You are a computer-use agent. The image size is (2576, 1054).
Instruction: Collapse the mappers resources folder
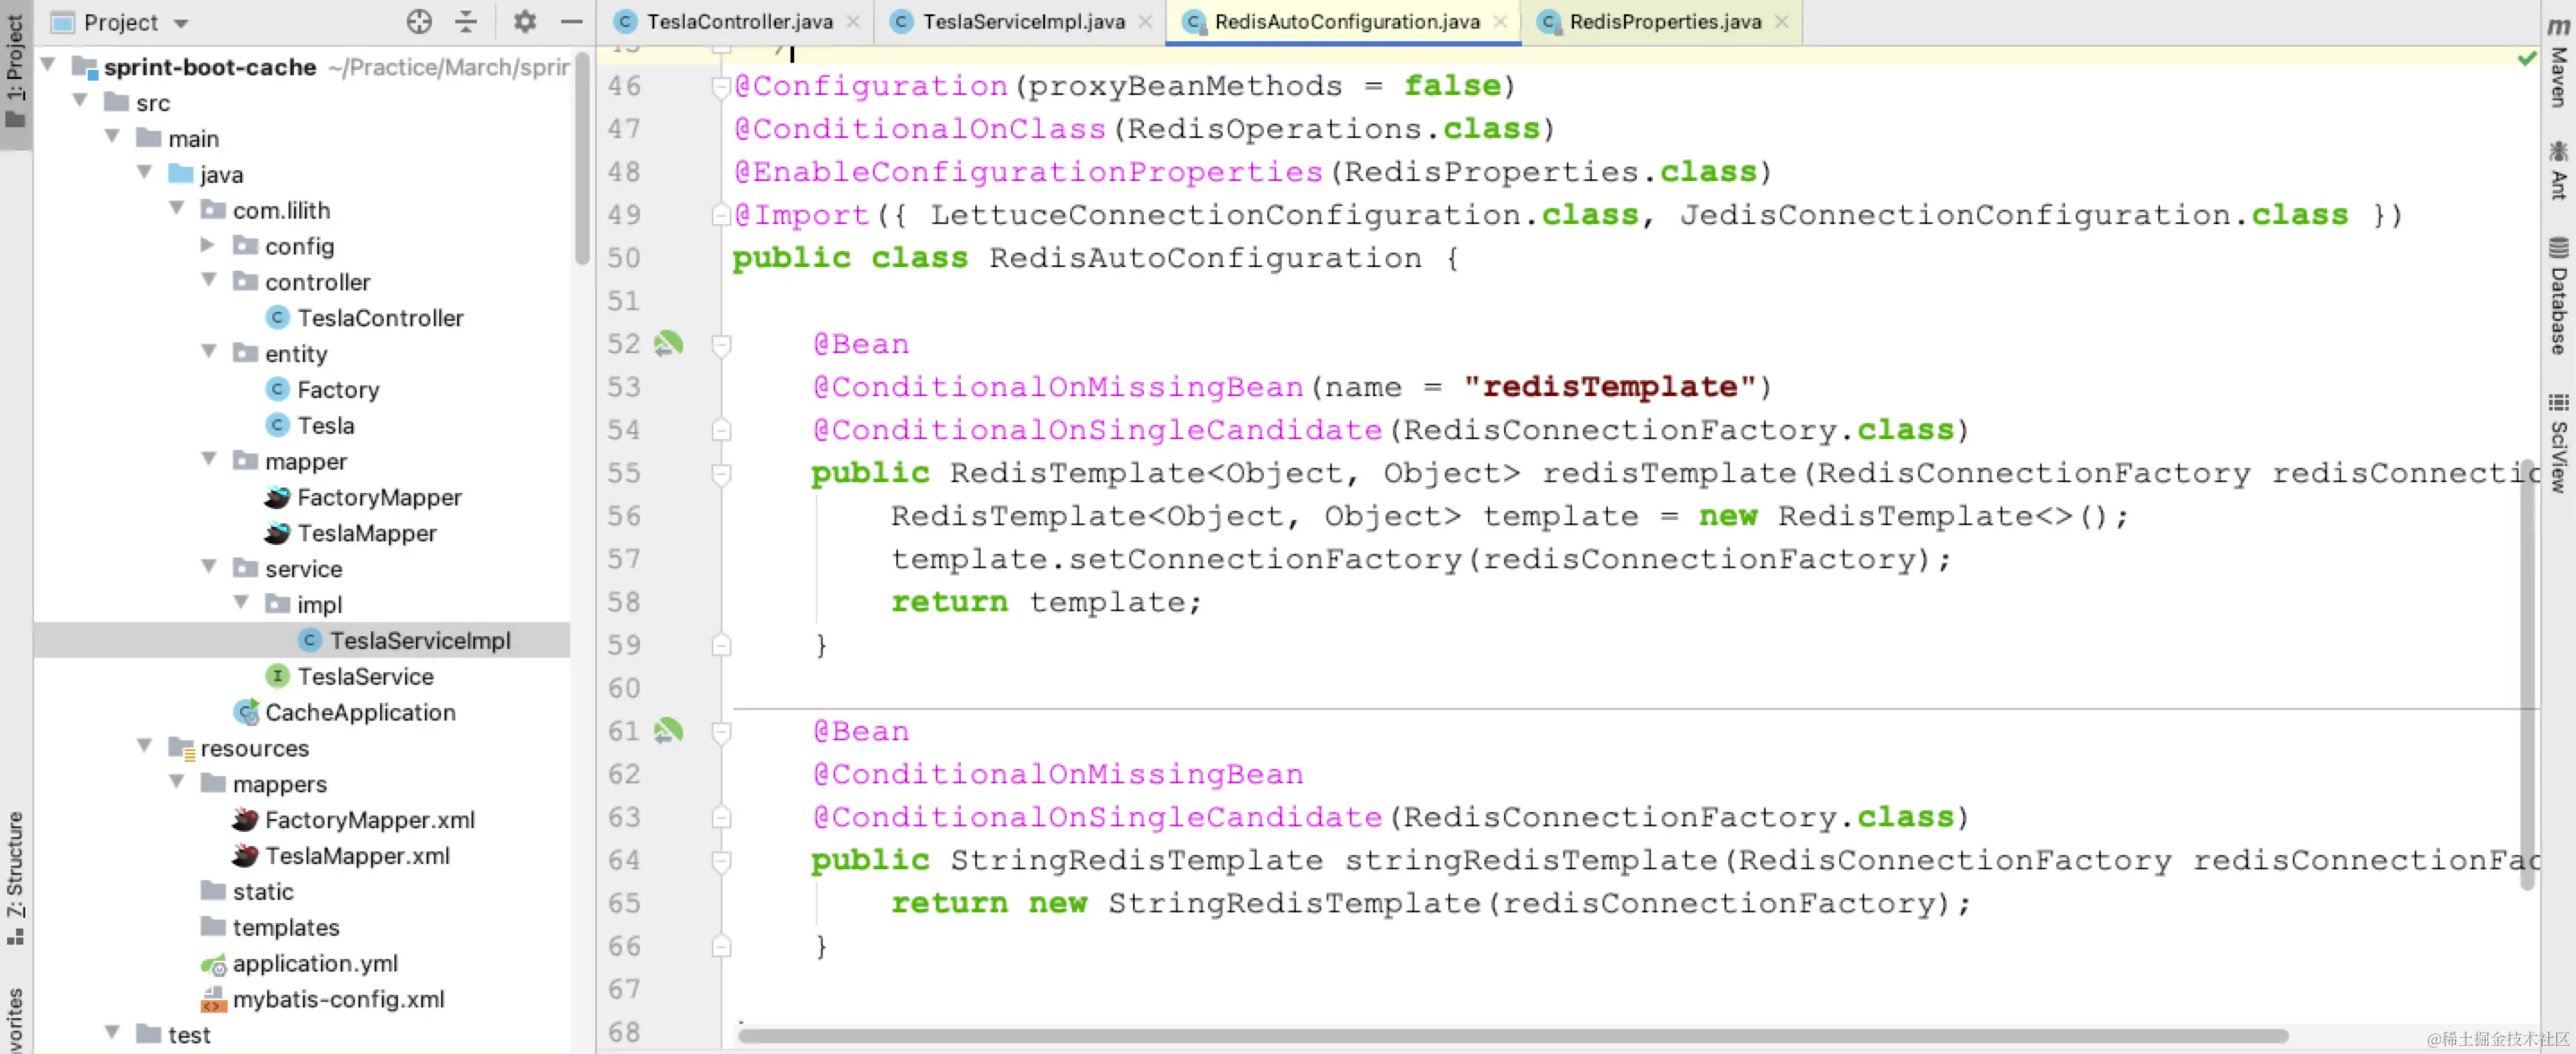pos(177,783)
